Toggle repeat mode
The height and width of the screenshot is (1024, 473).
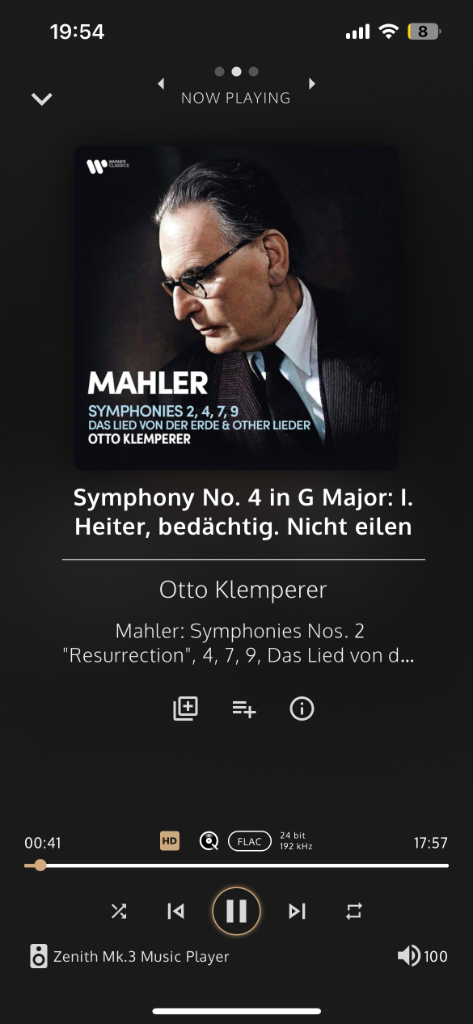353,911
